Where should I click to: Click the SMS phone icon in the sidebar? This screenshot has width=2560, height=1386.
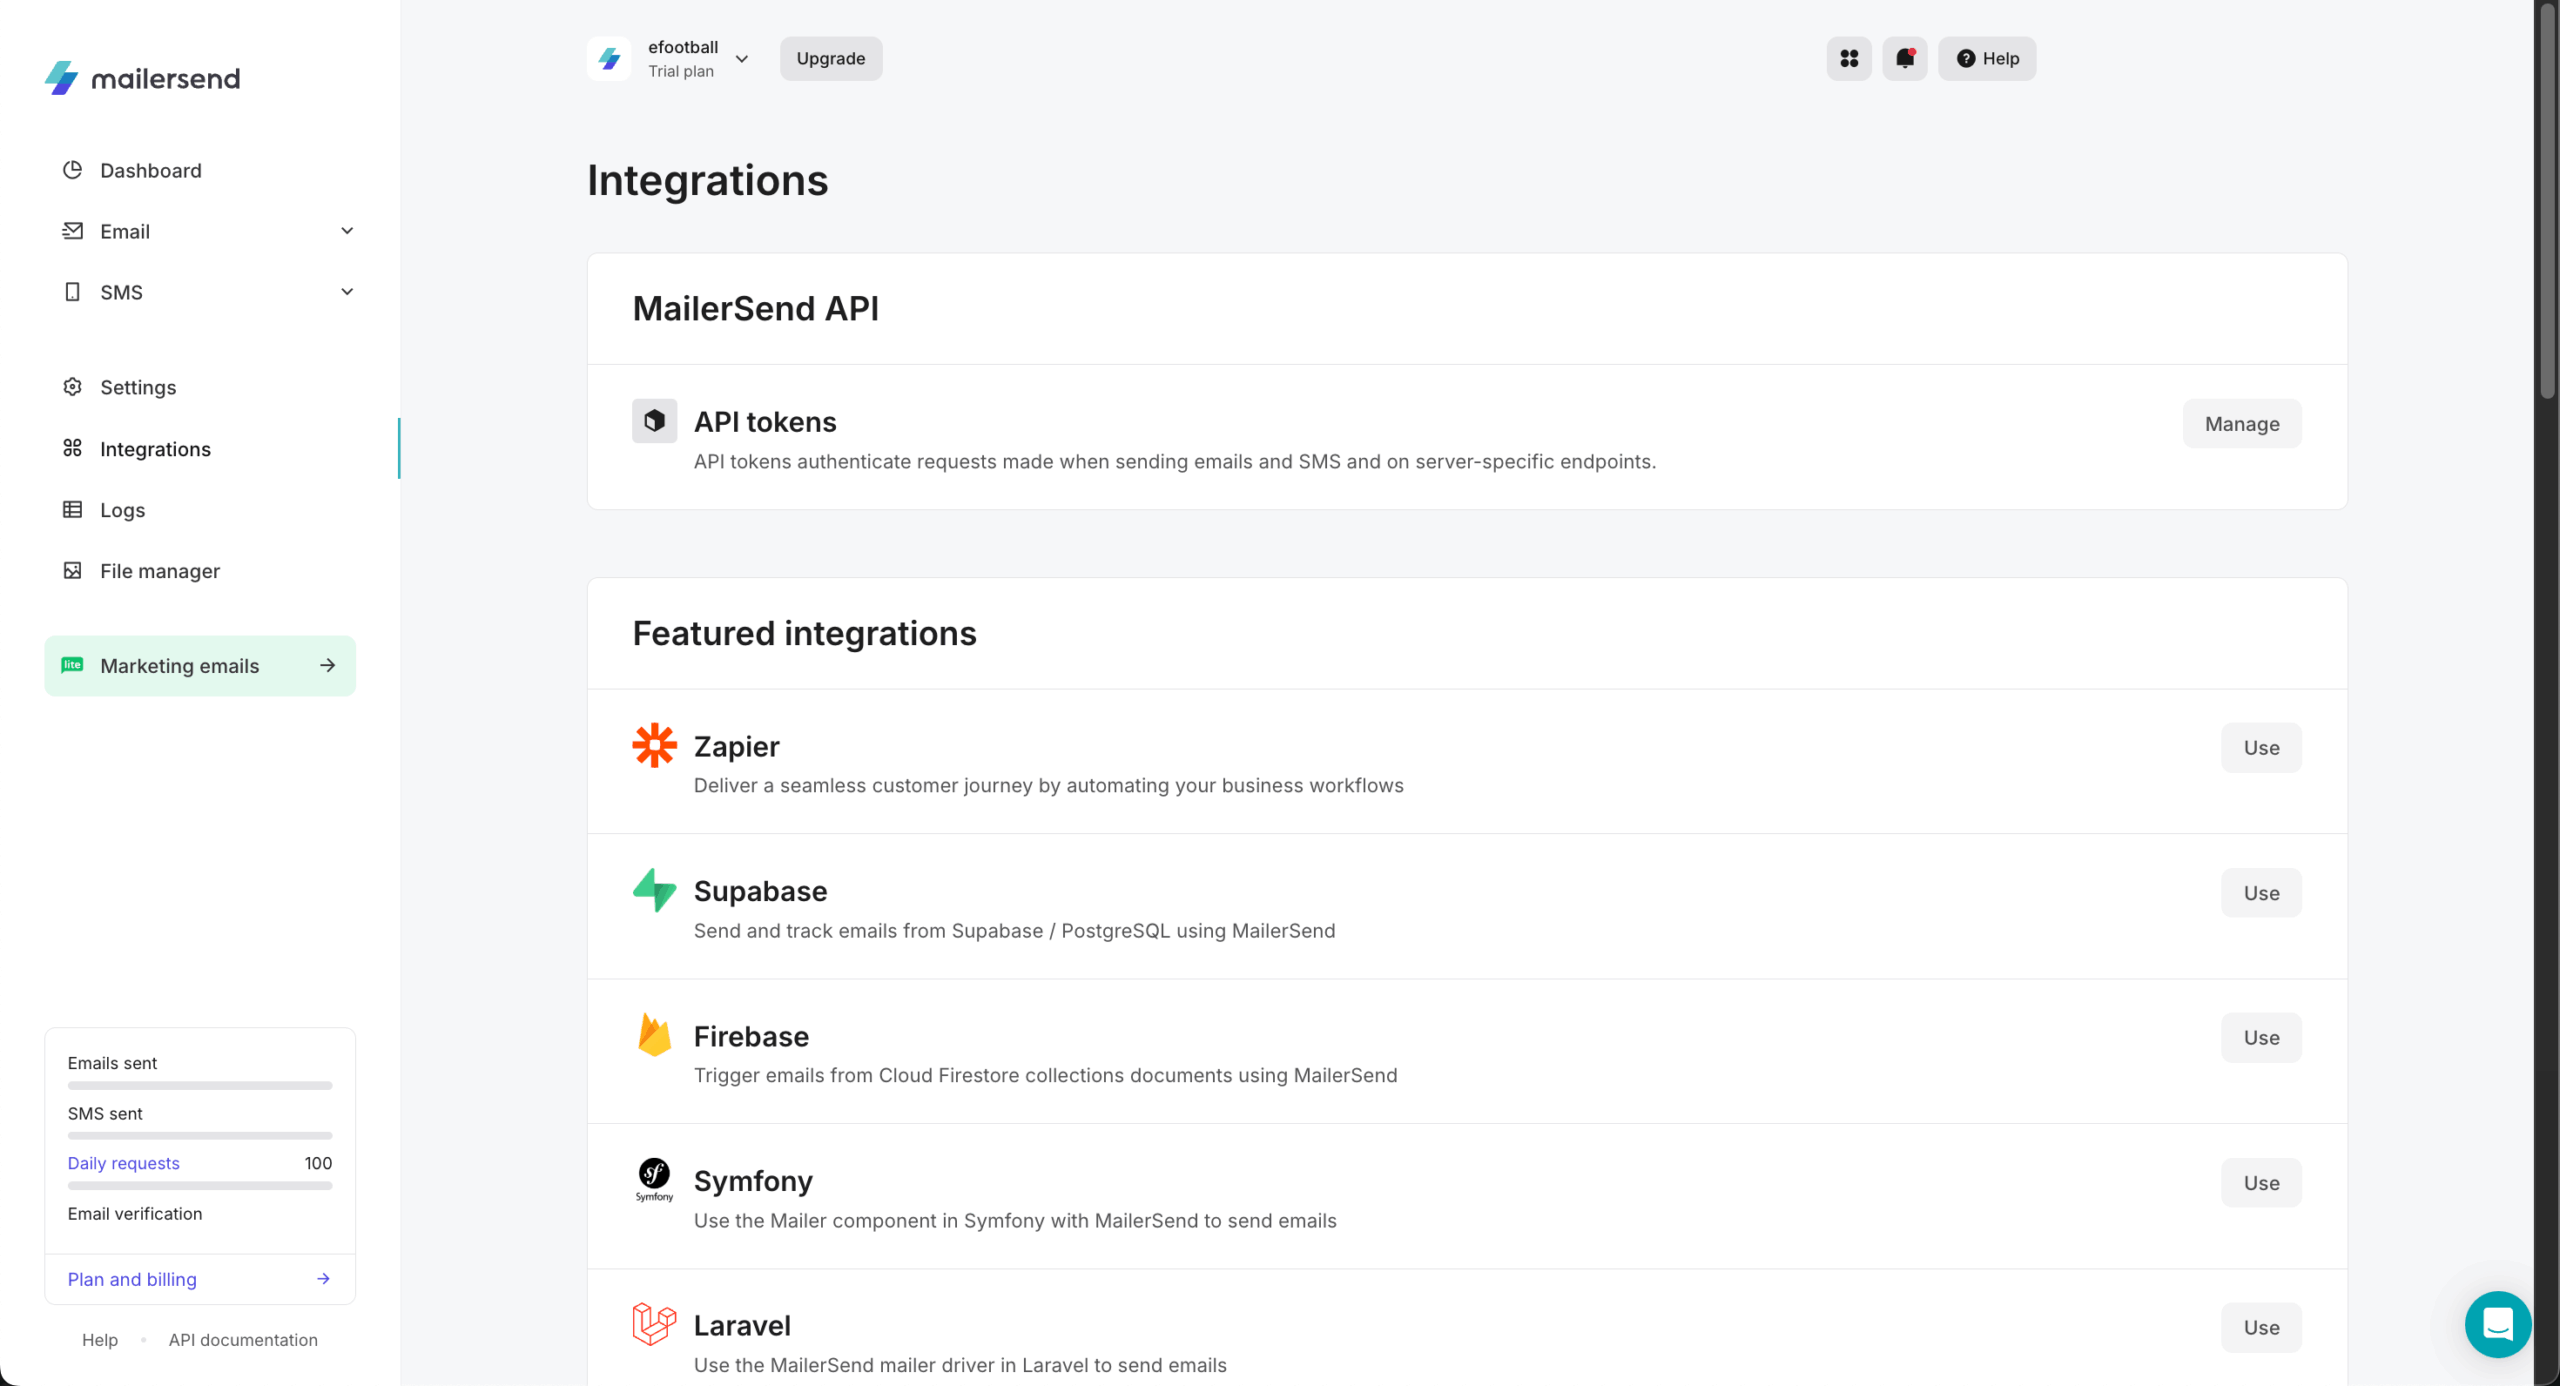(72, 292)
